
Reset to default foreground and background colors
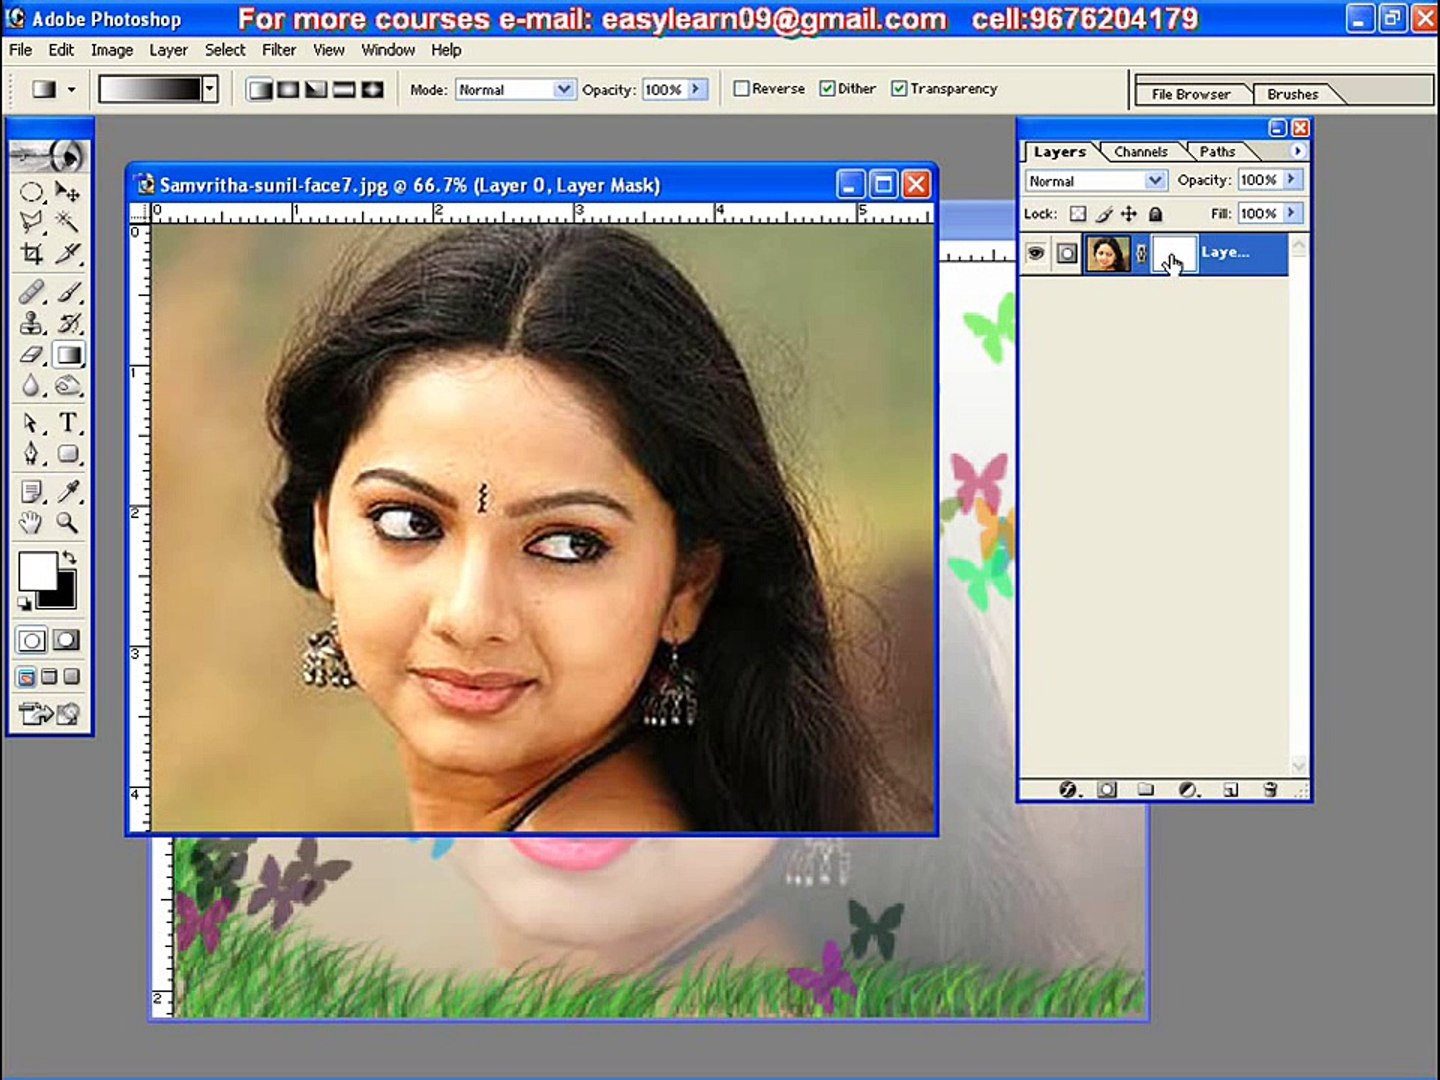[24, 602]
